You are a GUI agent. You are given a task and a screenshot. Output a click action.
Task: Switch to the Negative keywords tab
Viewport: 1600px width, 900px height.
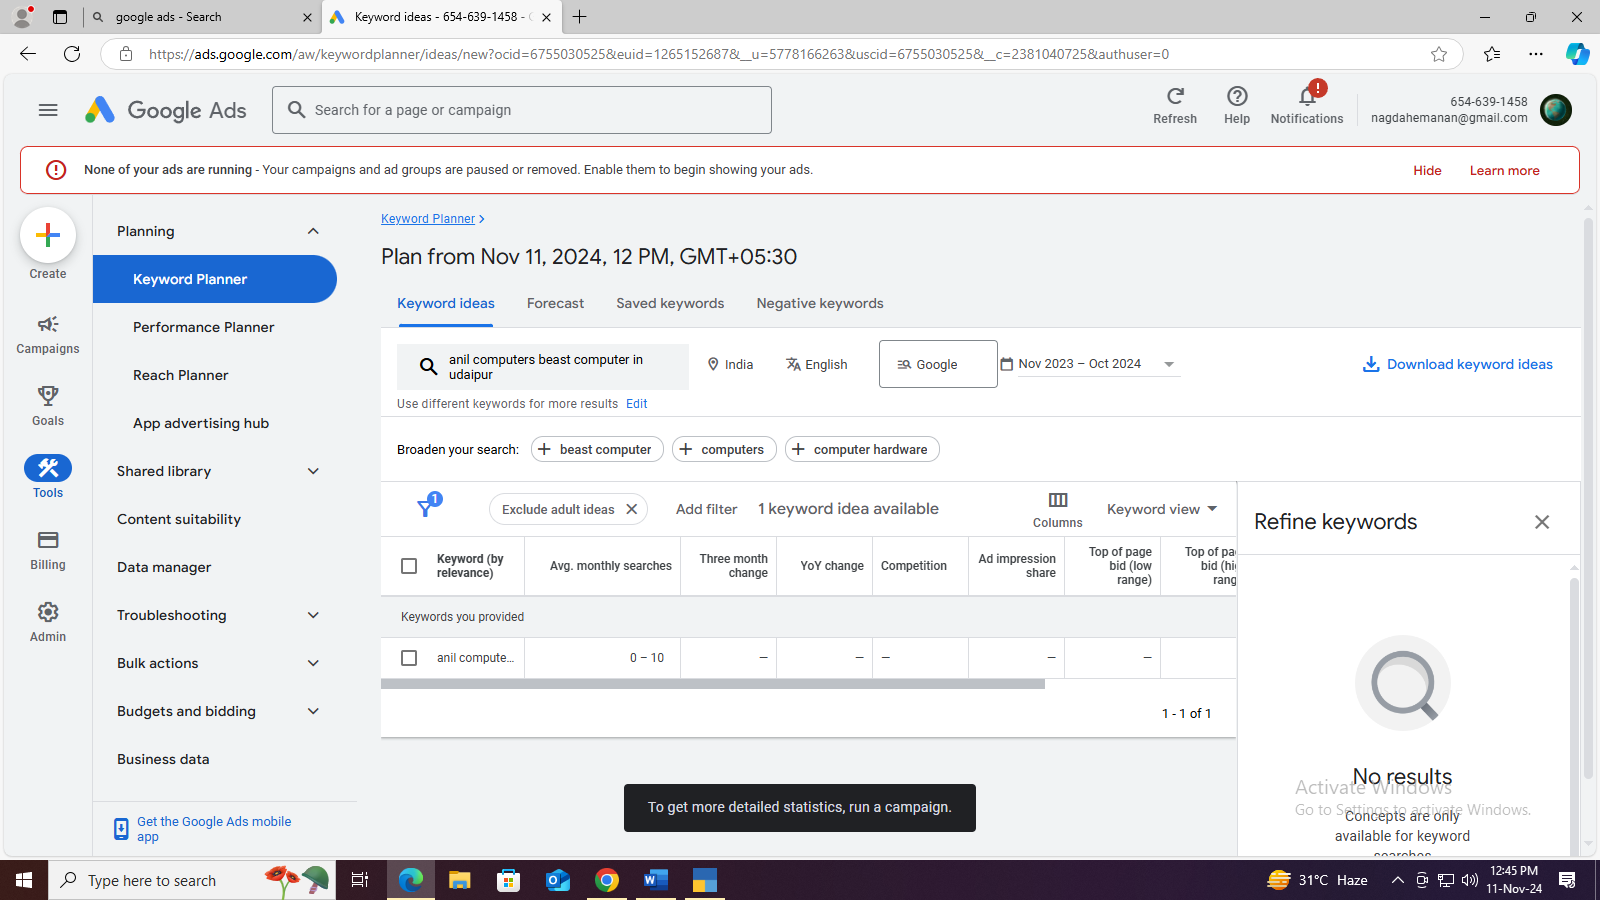(x=819, y=303)
